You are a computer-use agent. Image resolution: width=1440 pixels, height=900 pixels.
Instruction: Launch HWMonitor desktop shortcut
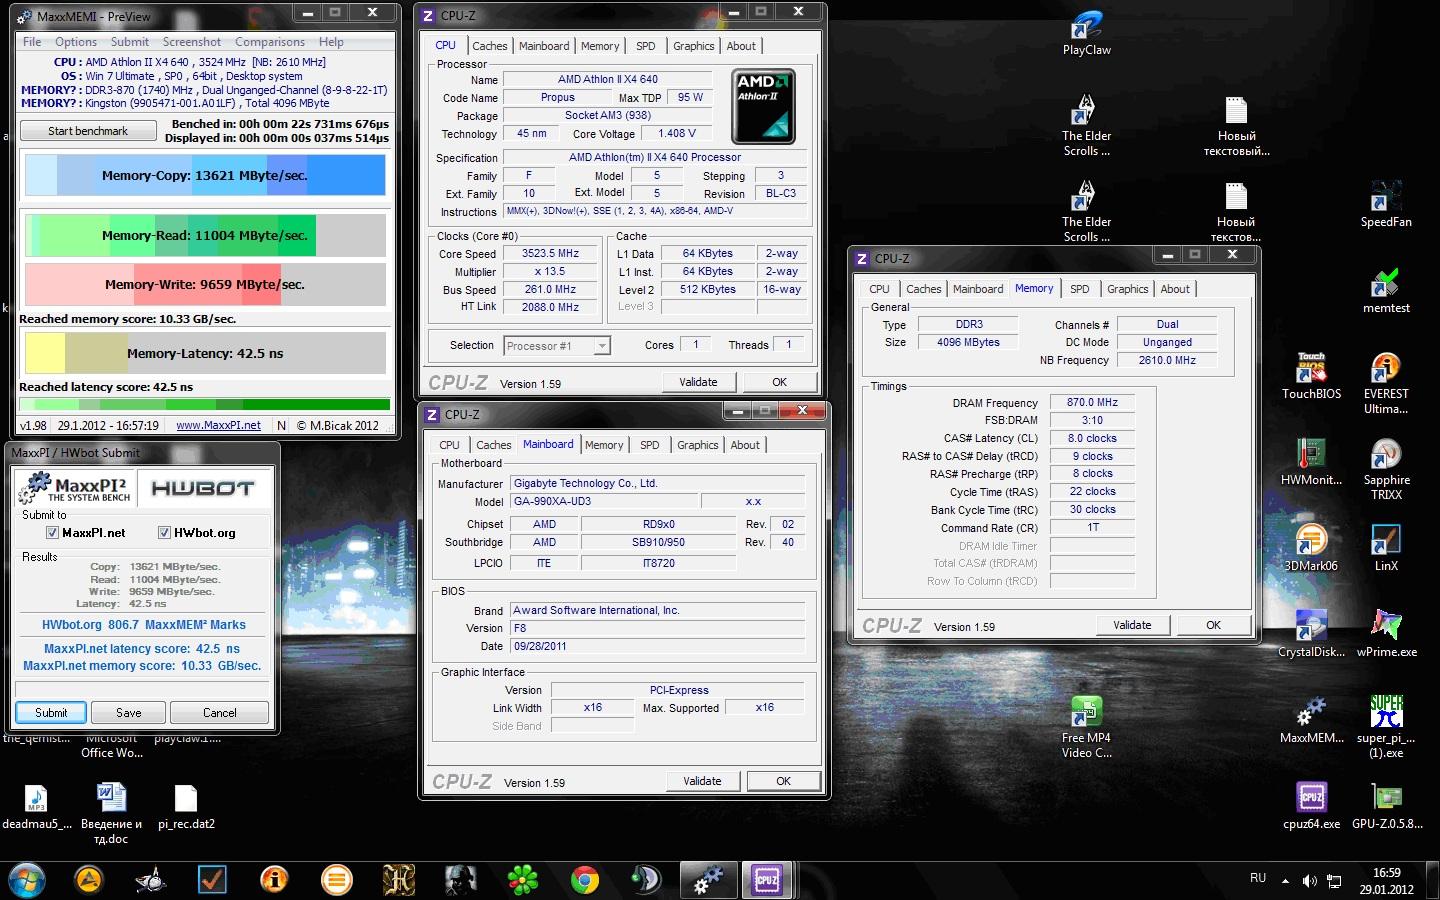[1311, 463]
